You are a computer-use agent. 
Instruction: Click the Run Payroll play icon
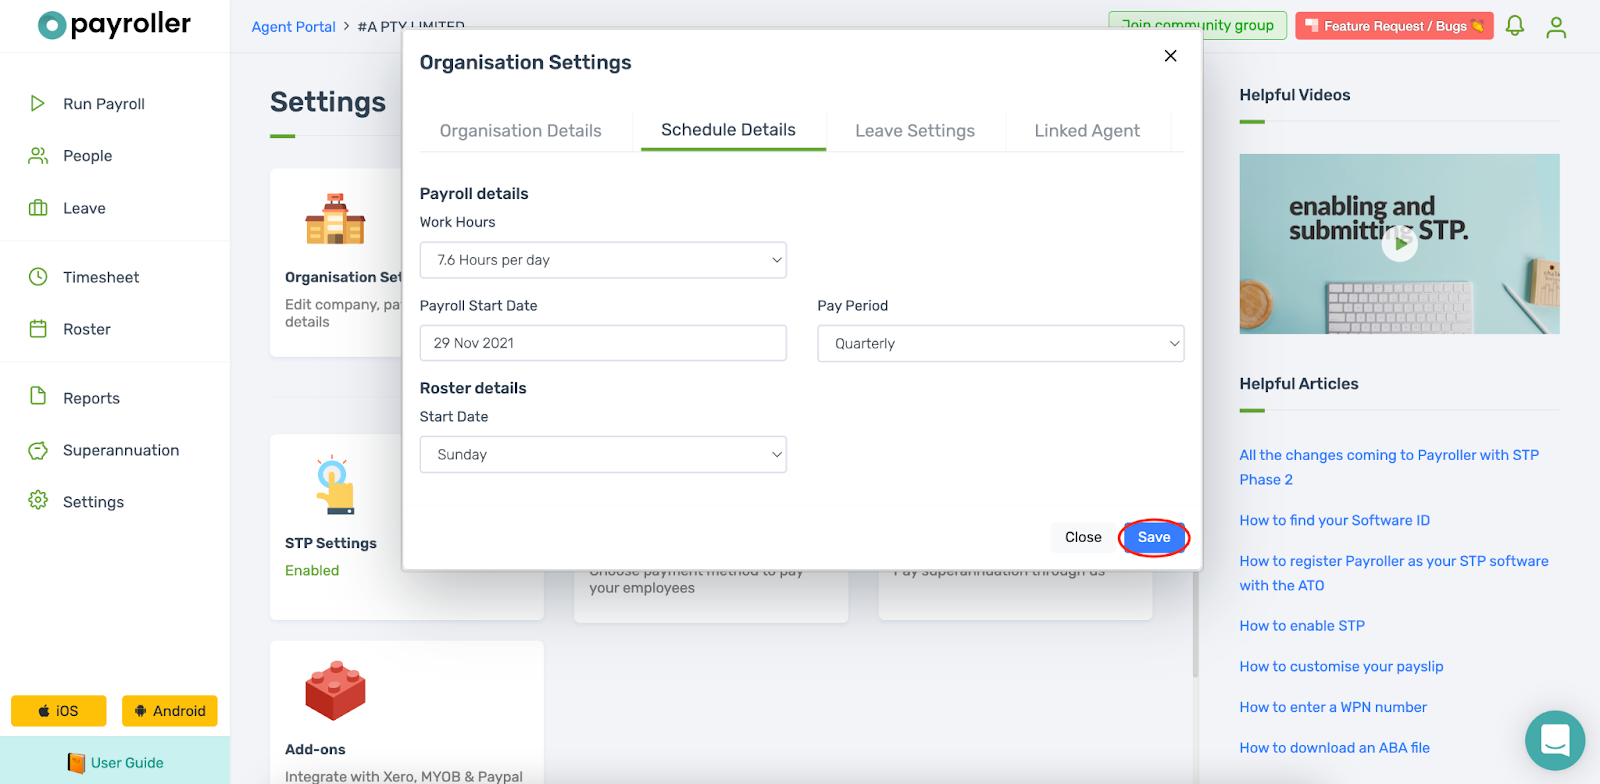coord(38,103)
